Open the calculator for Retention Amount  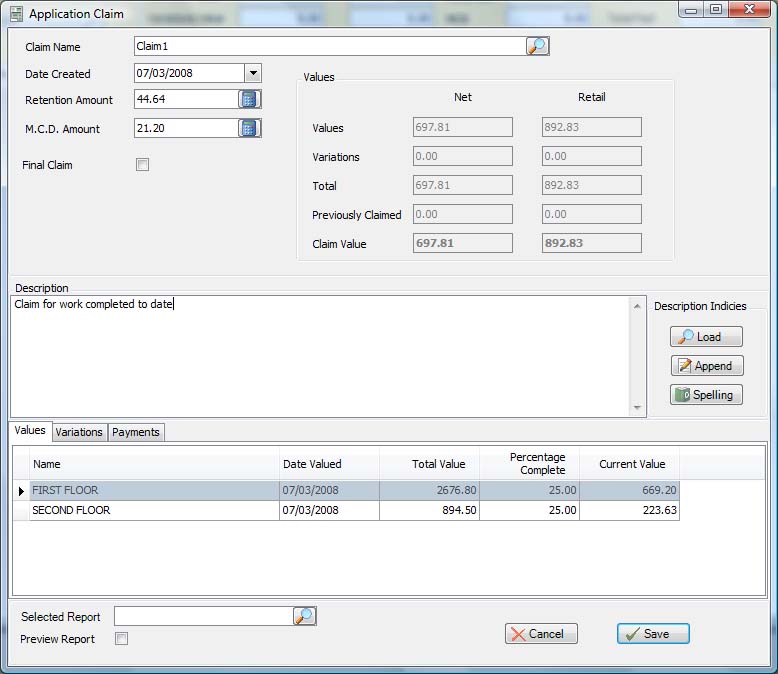(x=249, y=99)
